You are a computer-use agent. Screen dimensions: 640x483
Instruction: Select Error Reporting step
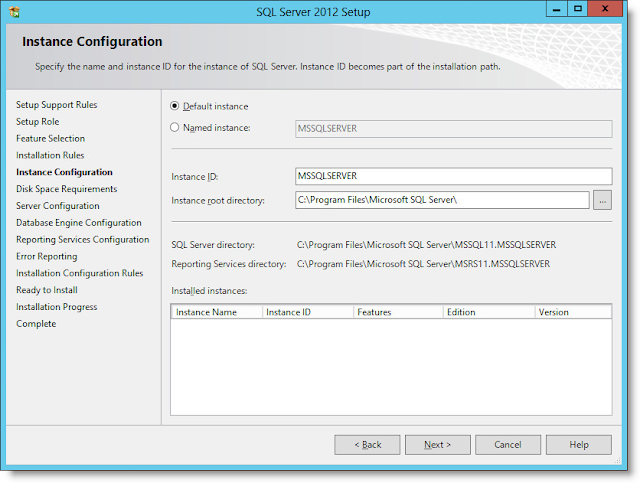[x=47, y=256]
